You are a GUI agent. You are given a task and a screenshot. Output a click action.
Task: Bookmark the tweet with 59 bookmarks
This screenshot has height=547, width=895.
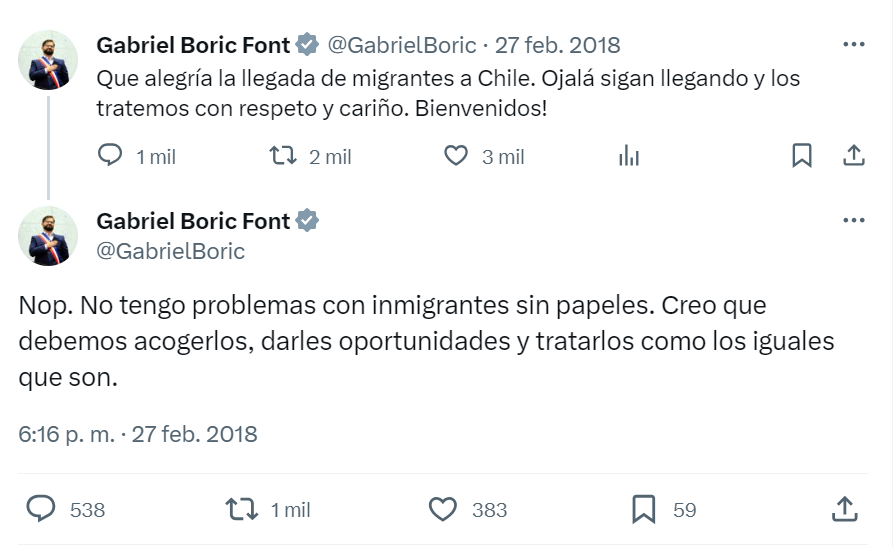click(644, 509)
